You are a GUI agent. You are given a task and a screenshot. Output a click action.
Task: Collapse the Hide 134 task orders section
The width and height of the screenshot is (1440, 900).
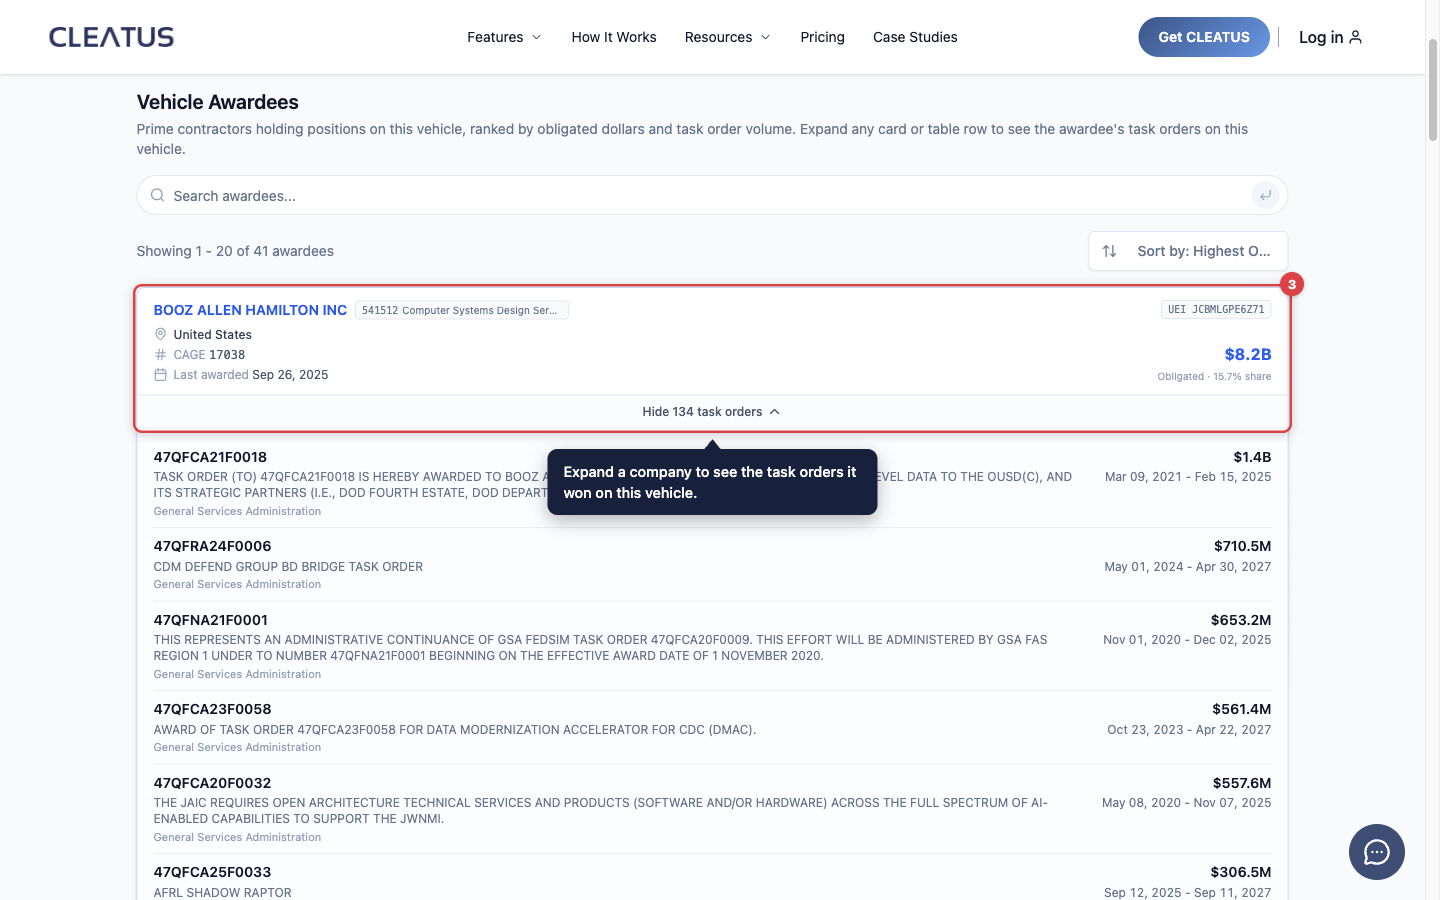(711, 412)
